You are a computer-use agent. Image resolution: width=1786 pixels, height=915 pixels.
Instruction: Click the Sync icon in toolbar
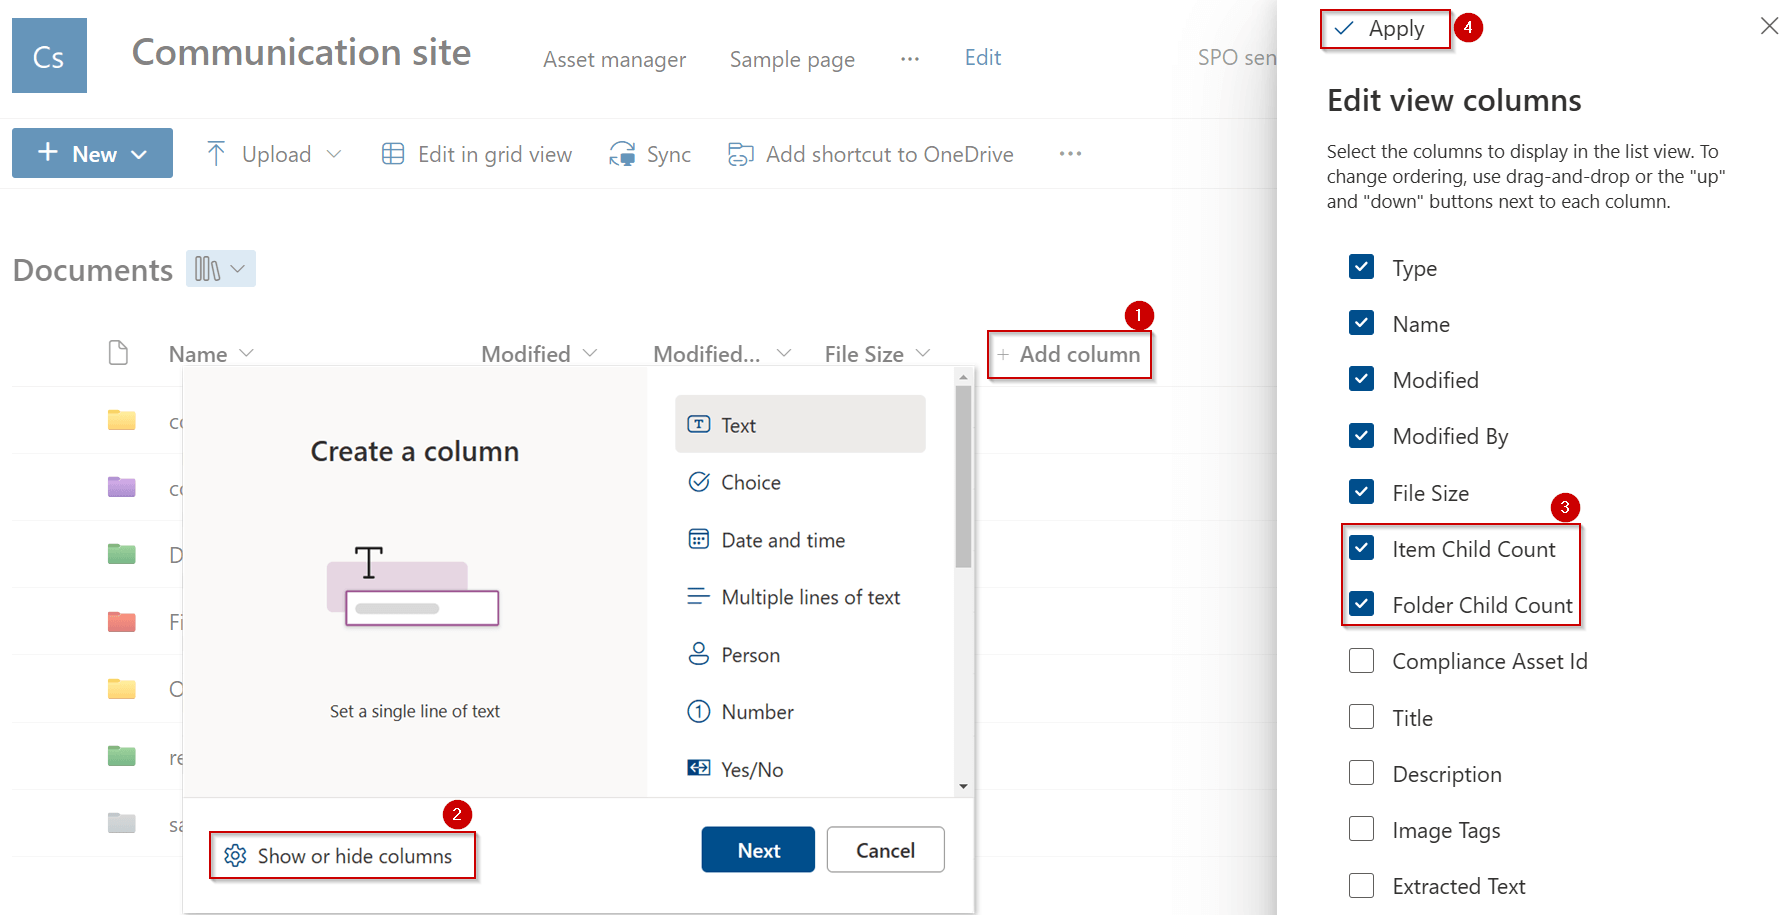(x=622, y=154)
